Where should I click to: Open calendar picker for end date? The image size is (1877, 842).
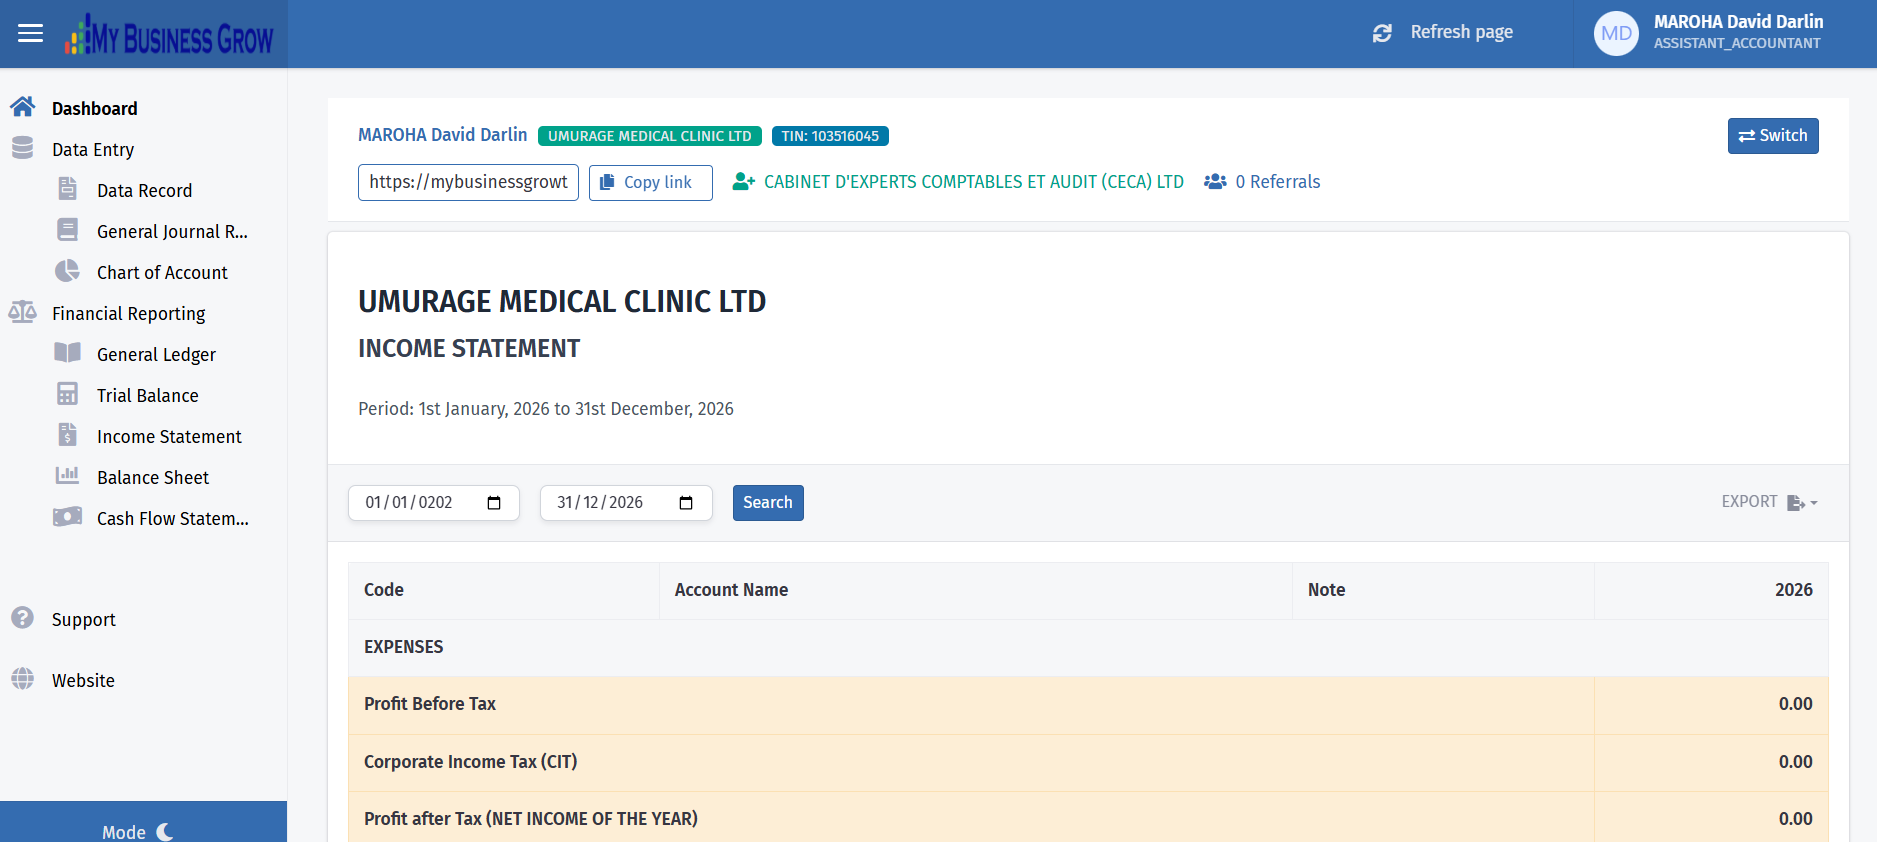pos(686,503)
